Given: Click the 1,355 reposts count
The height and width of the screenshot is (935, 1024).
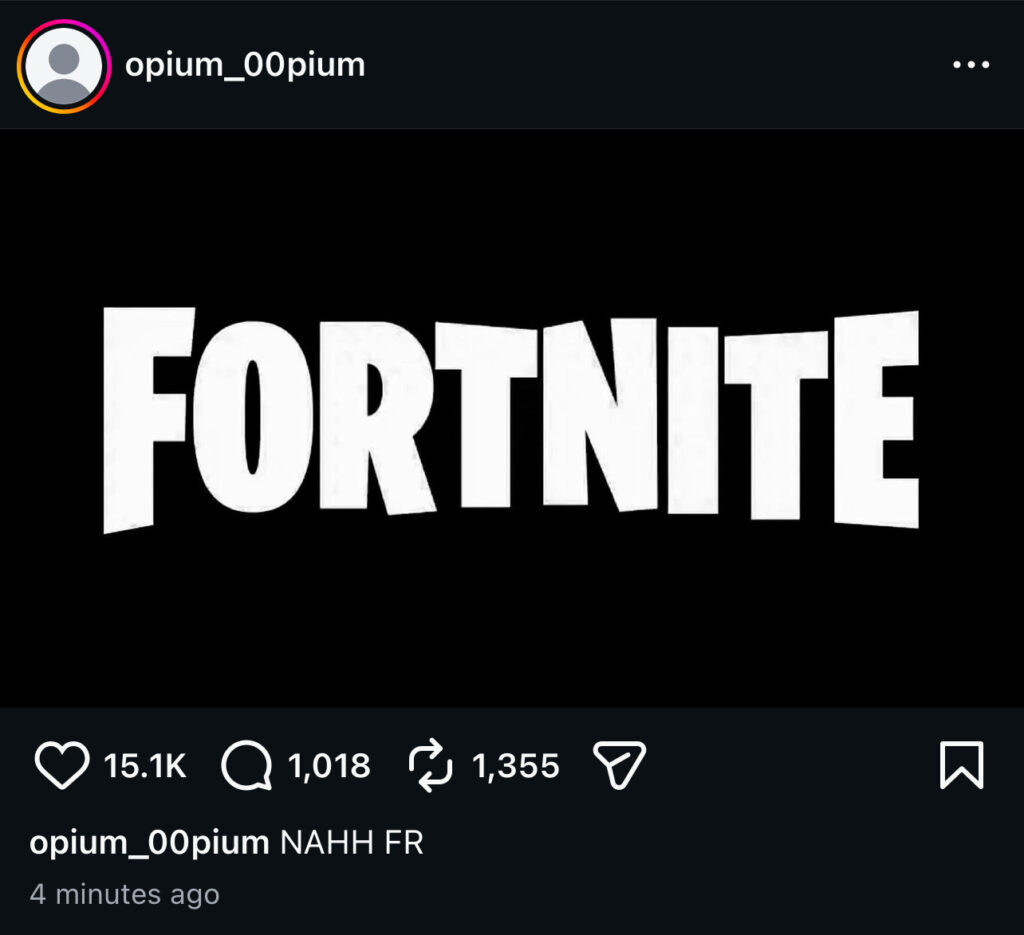Looking at the screenshot, I should 515,767.
